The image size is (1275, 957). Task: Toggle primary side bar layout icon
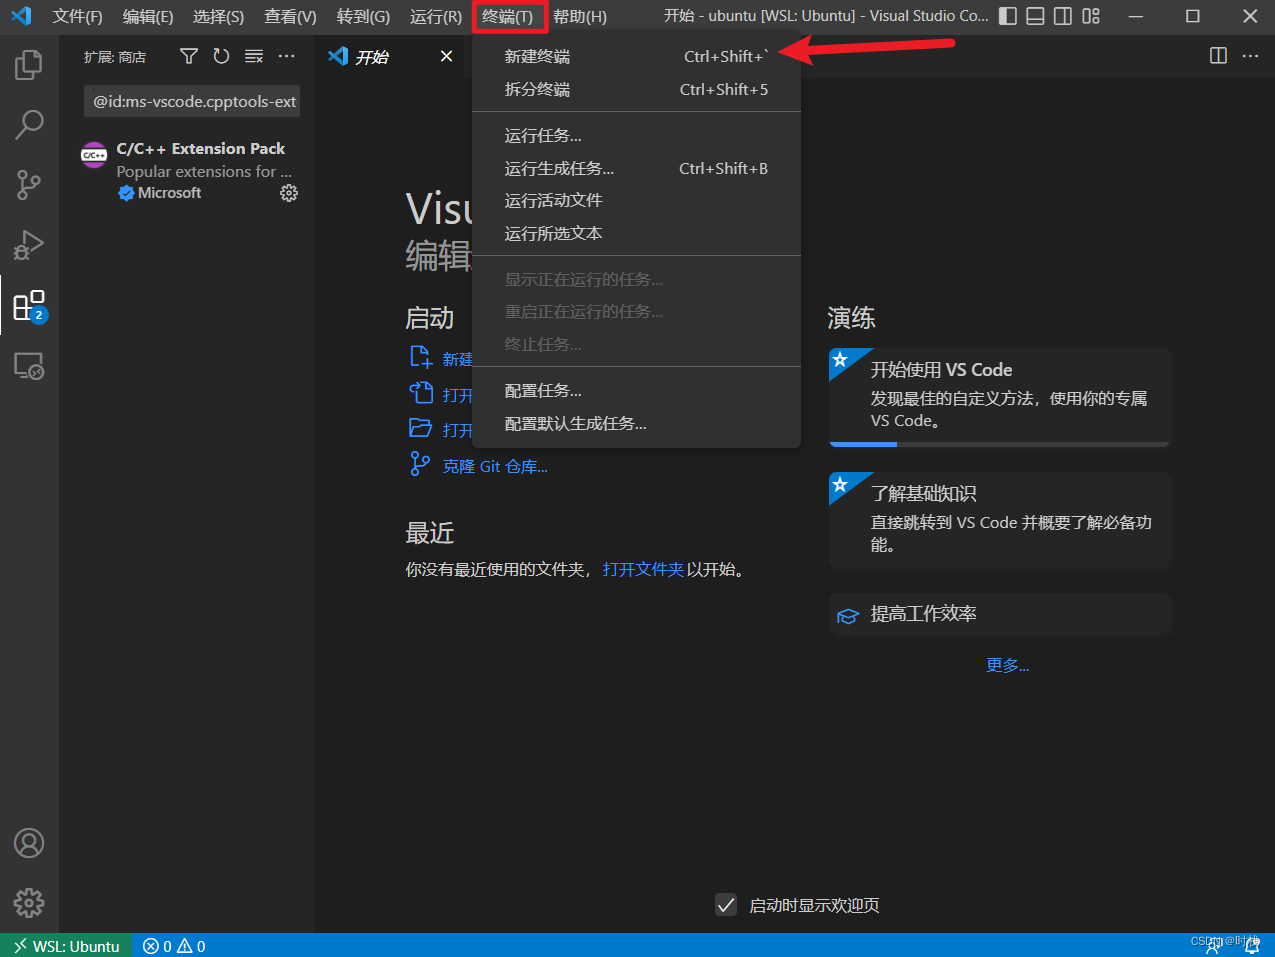pyautogui.click(x=1008, y=16)
